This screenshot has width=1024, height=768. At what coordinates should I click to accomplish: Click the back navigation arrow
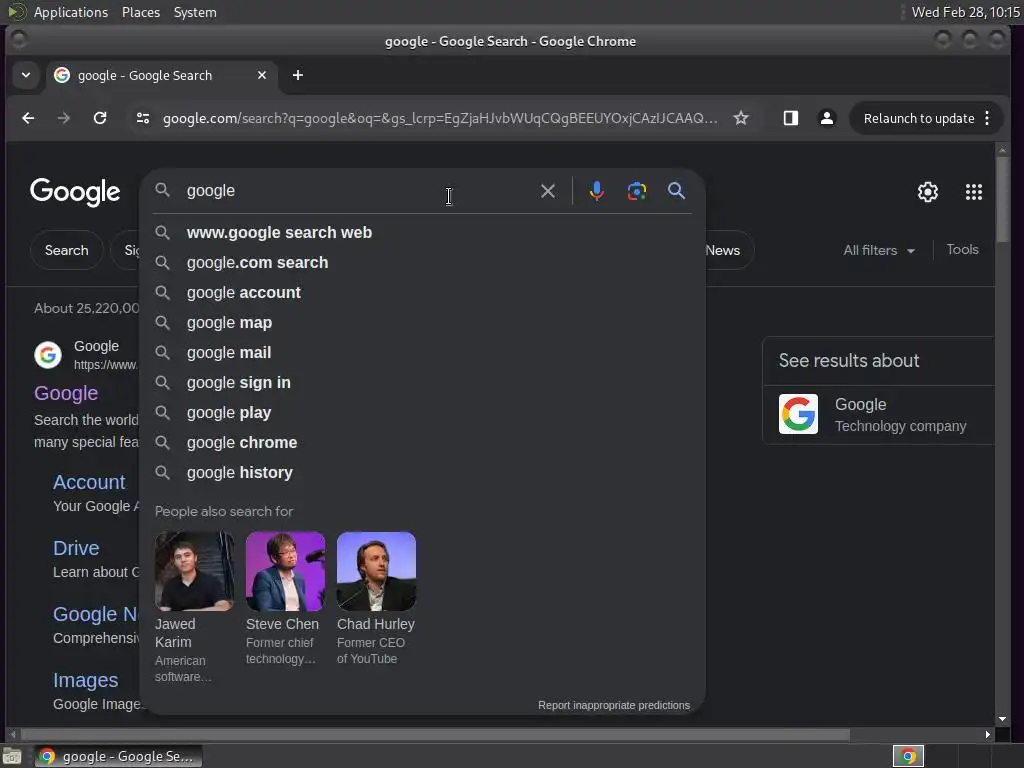pos(28,118)
